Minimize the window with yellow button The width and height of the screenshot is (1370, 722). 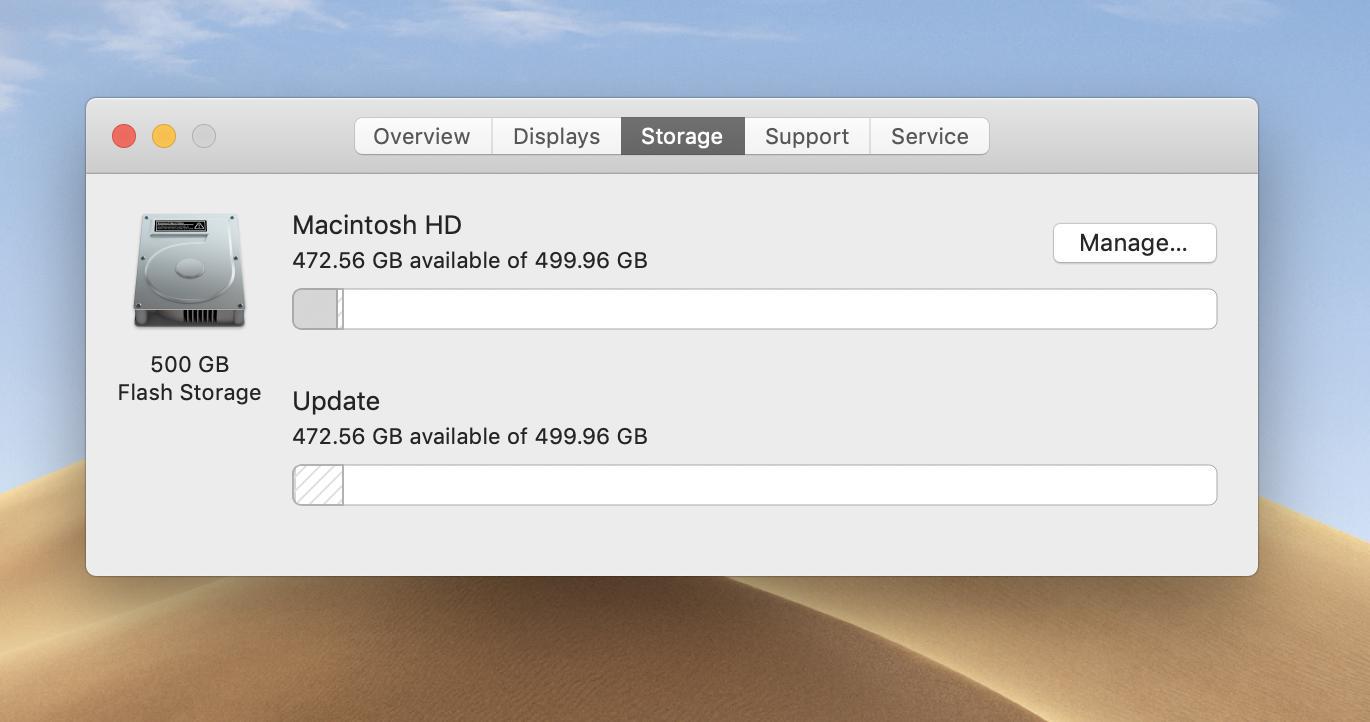click(164, 136)
